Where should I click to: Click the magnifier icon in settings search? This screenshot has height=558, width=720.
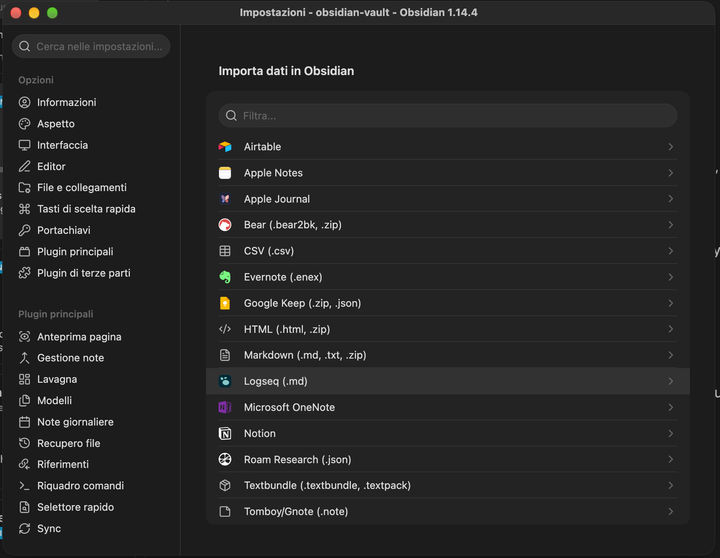point(24,46)
